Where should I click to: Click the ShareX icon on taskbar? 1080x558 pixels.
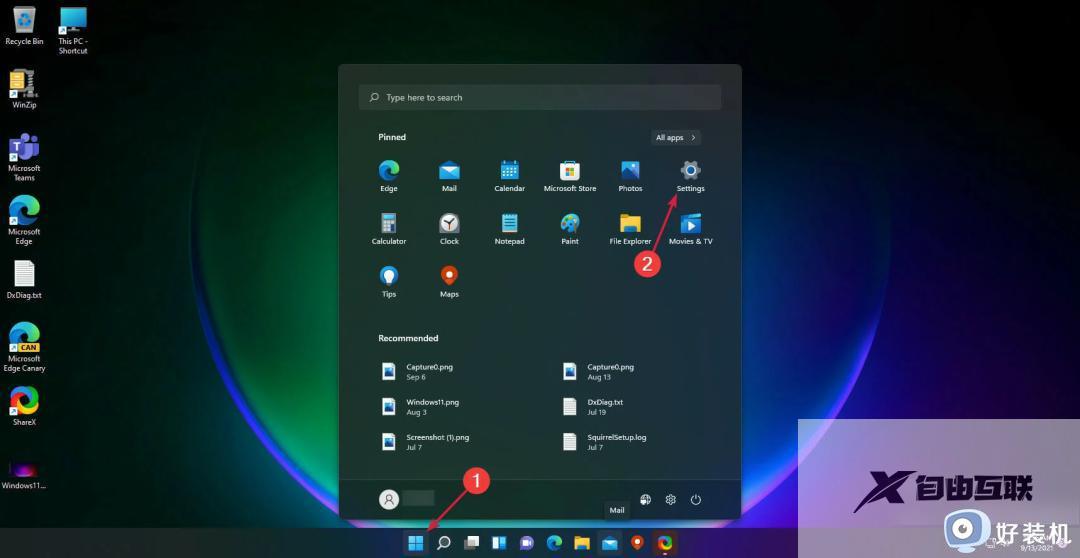tap(665, 543)
